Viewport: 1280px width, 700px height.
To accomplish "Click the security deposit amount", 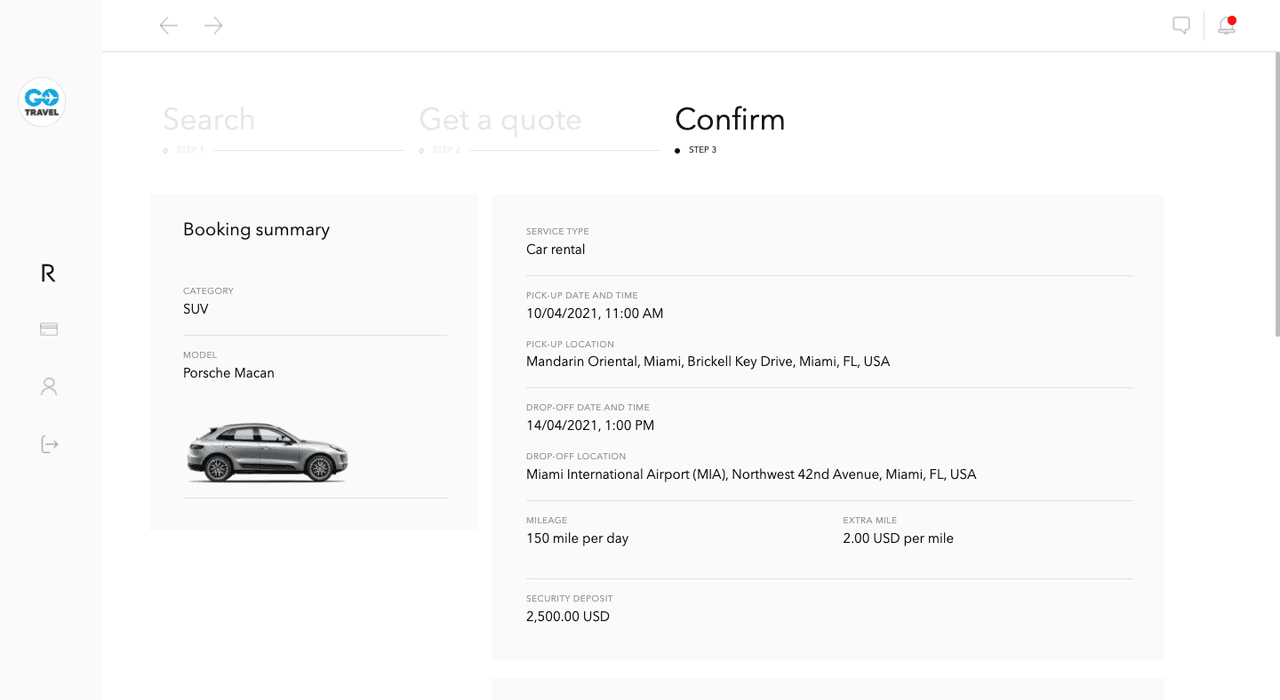I will (568, 617).
